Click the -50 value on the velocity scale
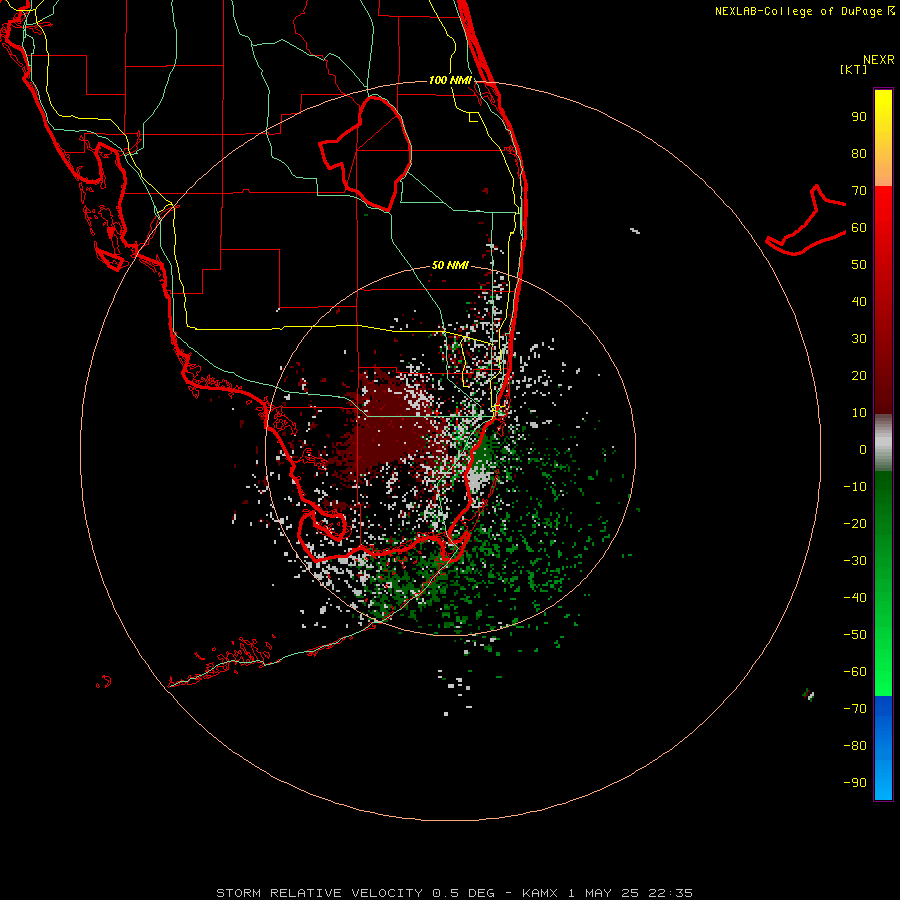This screenshot has height=900, width=900. pos(855,635)
